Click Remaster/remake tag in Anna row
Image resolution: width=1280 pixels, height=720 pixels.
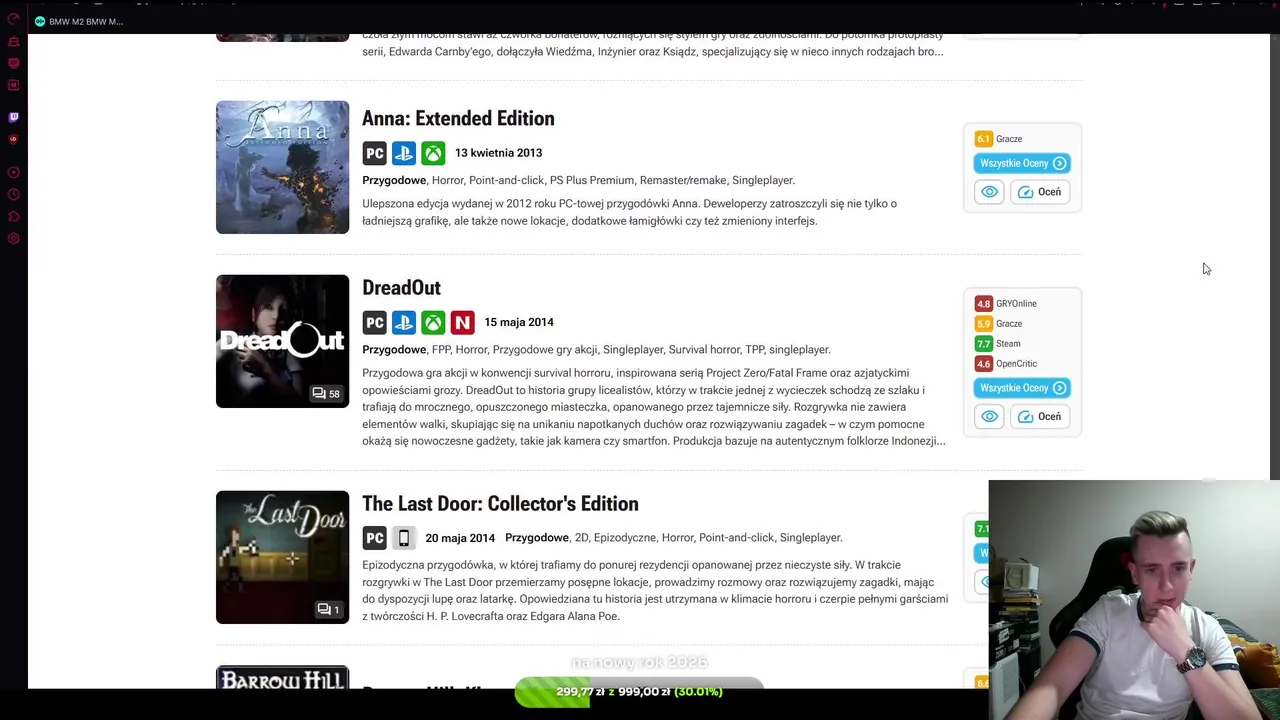click(683, 180)
